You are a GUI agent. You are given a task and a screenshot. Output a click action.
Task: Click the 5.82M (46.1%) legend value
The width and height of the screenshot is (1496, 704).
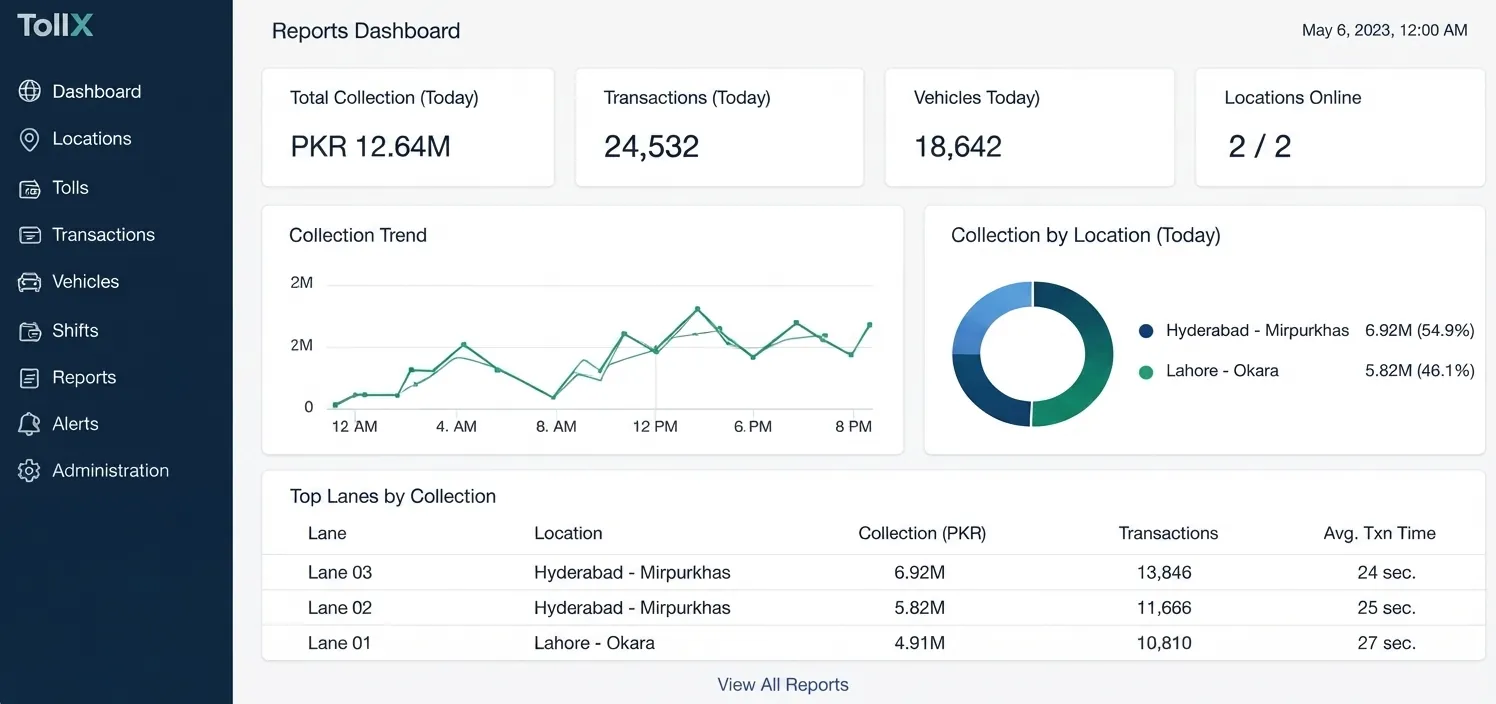tap(1419, 371)
